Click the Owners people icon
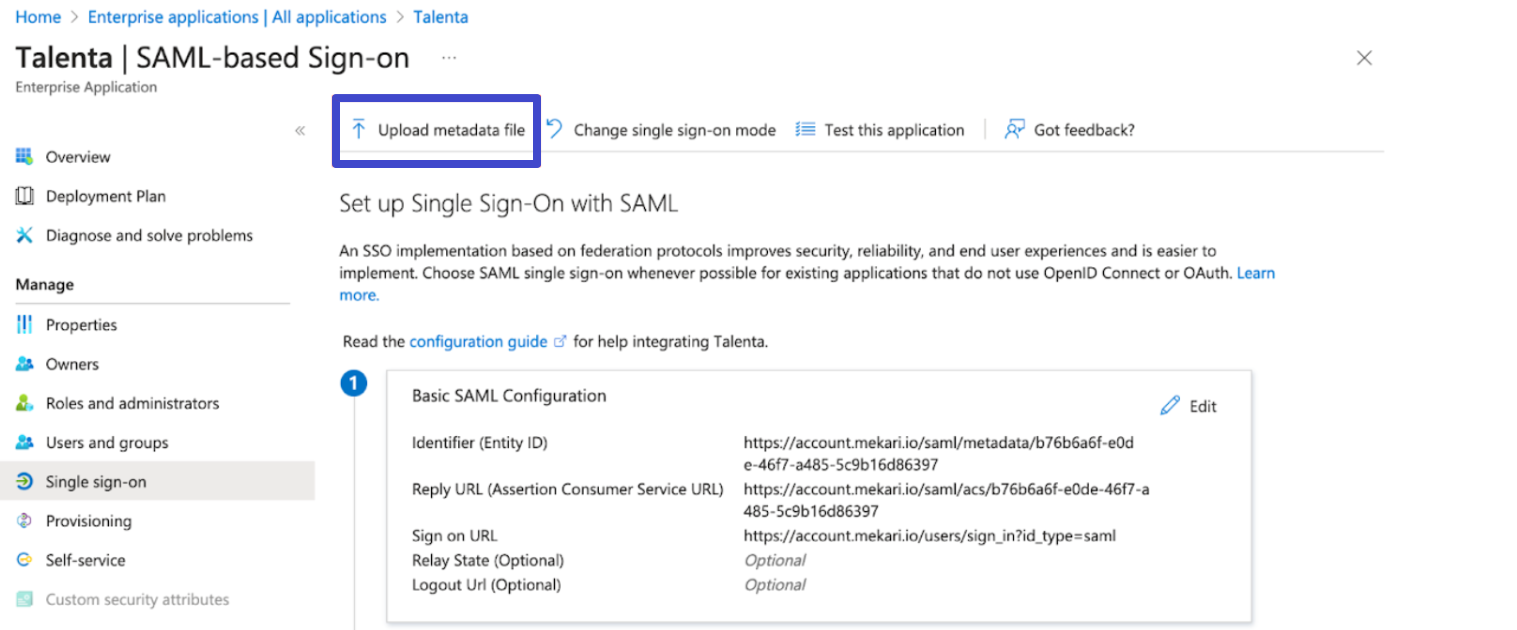Screen dimensions: 1517x630 pos(25,364)
